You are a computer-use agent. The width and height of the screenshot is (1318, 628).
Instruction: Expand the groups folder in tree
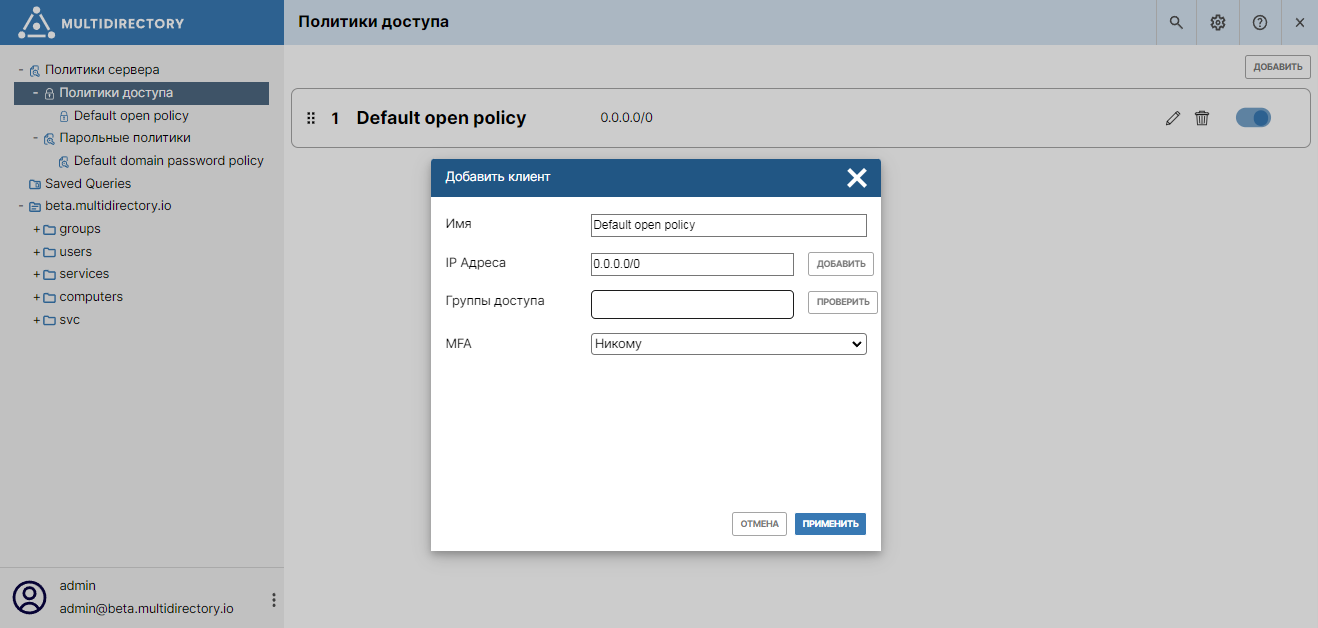coord(37,229)
